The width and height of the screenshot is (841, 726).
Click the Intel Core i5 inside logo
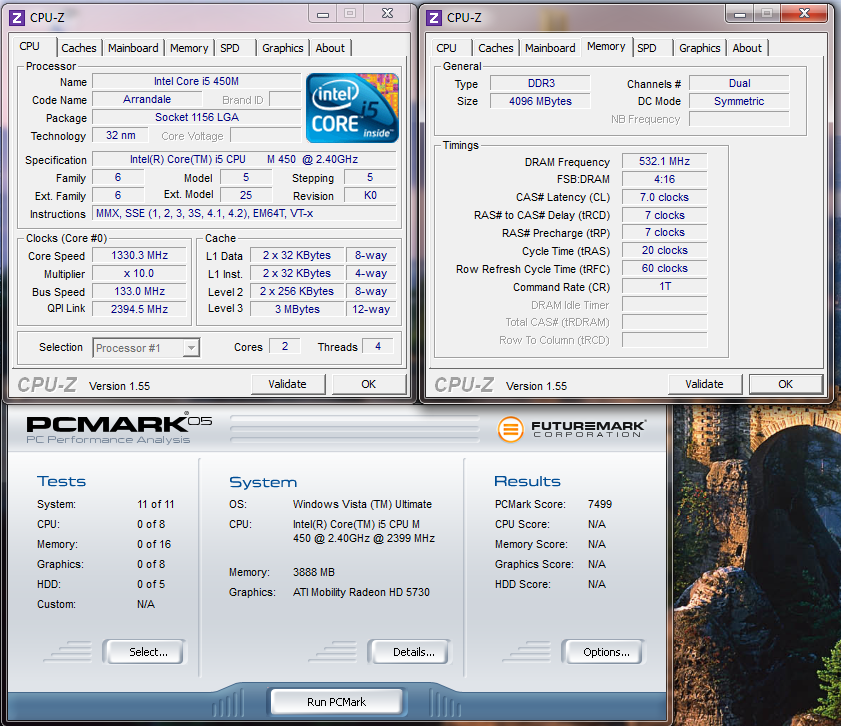352,108
